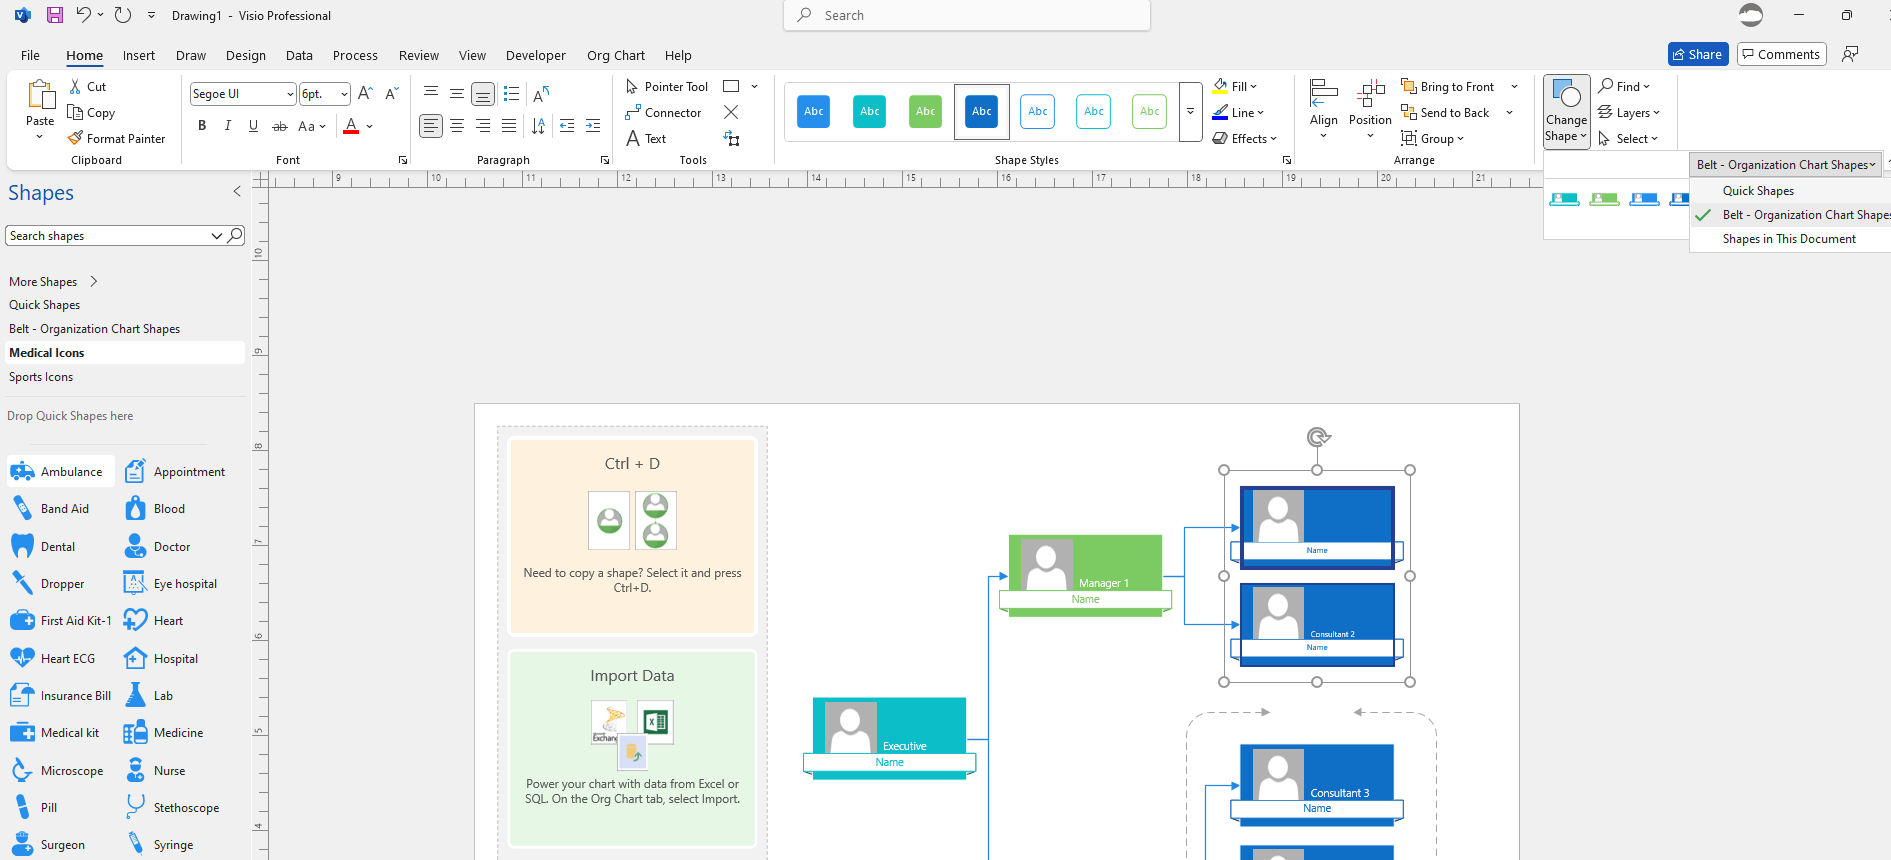Click the Save icon in title bar
Image resolution: width=1891 pixels, height=860 pixels.
54,15
